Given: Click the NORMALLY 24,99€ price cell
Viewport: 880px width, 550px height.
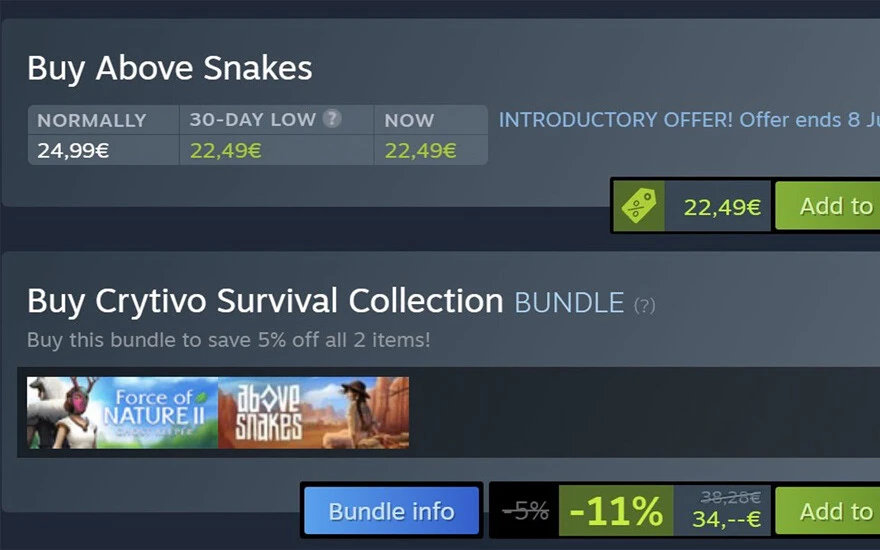Looking at the screenshot, I should [x=103, y=135].
